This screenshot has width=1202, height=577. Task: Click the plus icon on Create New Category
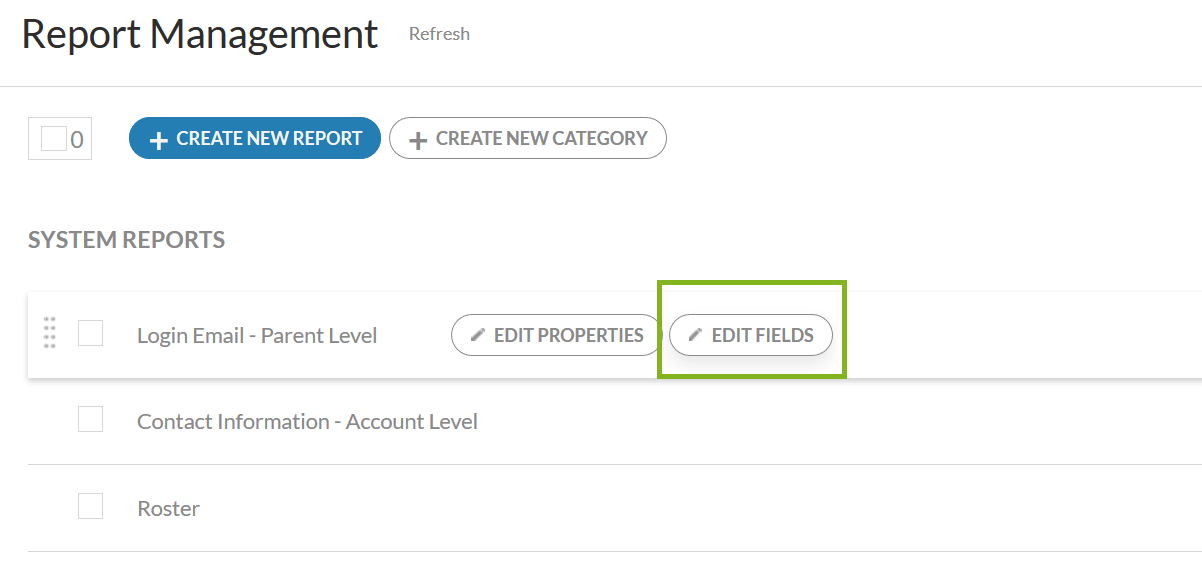pyautogui.click(x=418, y=140)
